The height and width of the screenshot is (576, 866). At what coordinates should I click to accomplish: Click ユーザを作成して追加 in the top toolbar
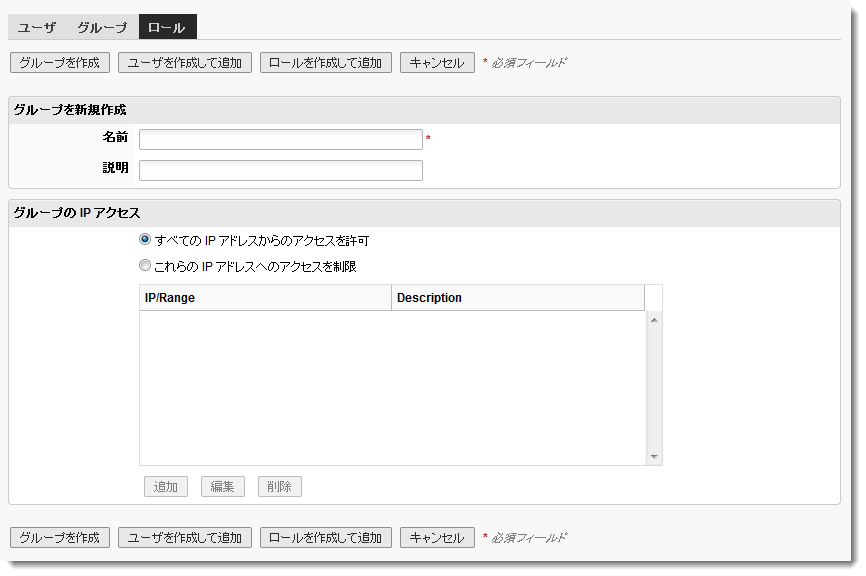tap(184, 62)
